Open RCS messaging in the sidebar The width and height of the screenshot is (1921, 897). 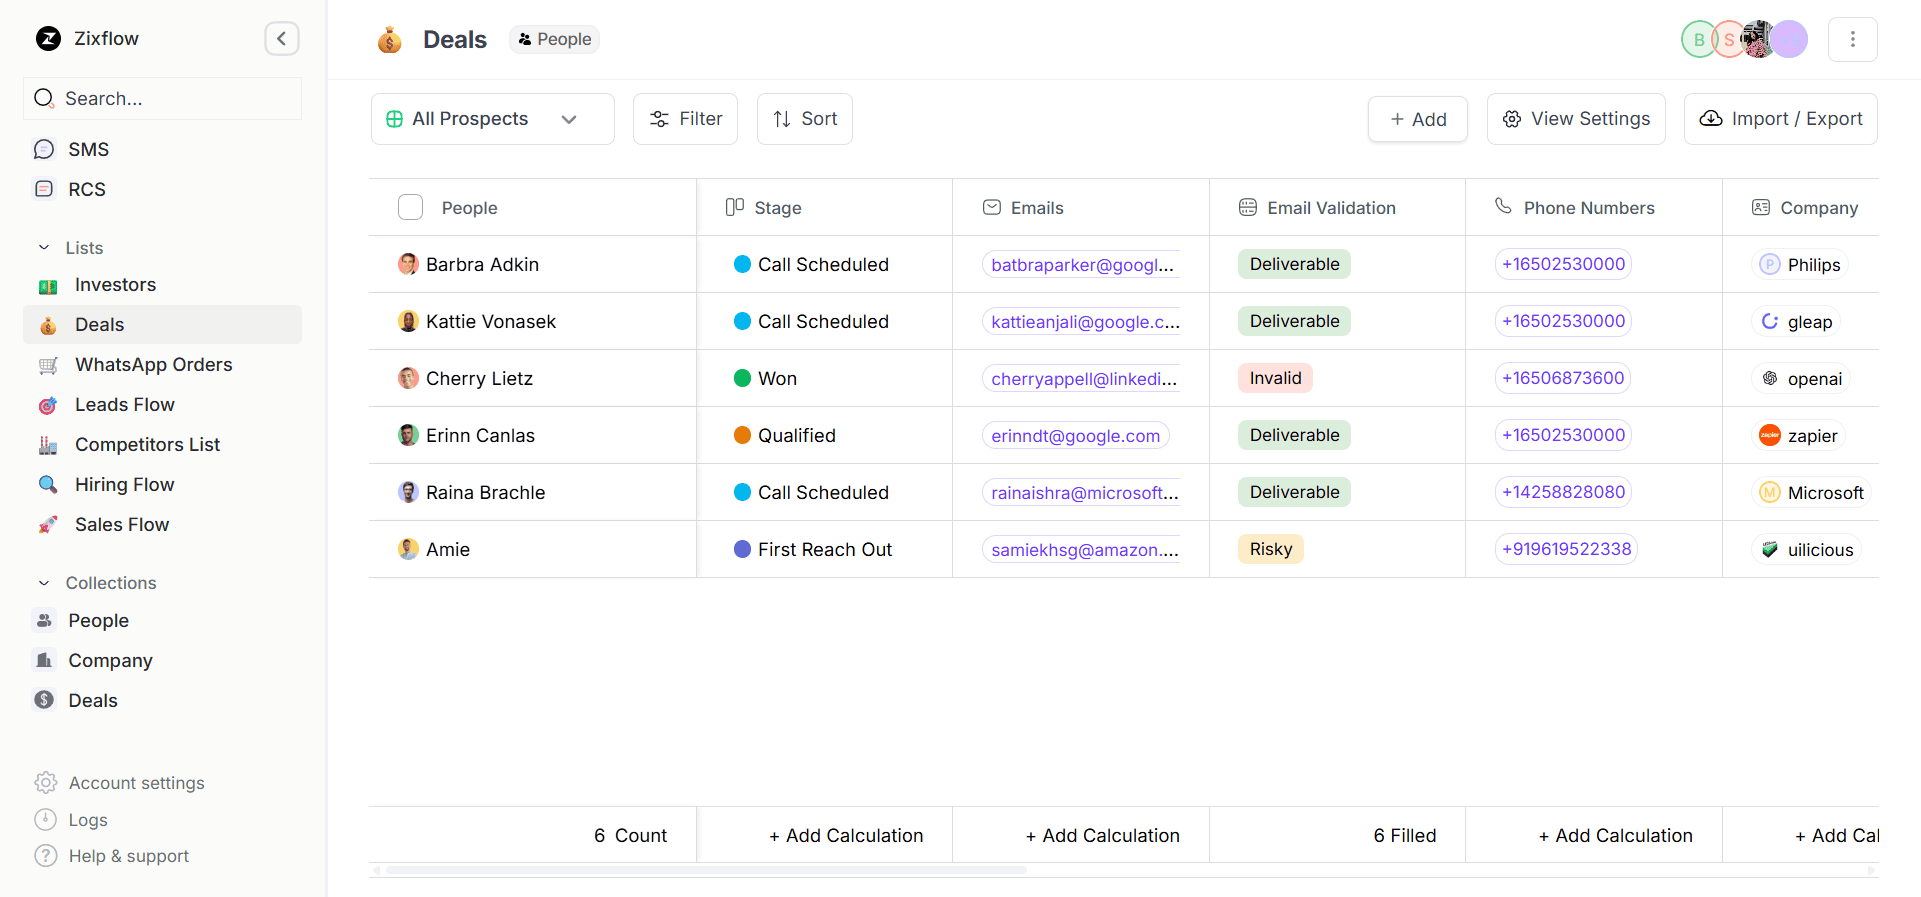point(86,189)
